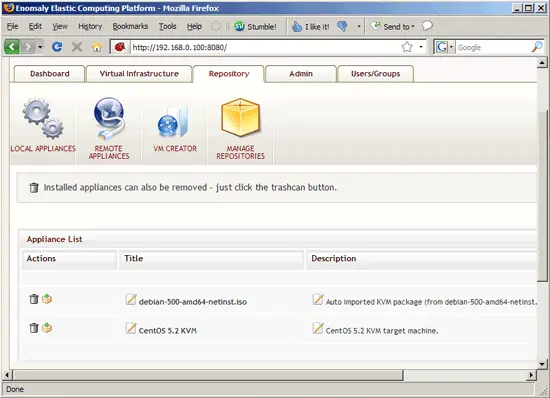The image size is (550, 398).
Task: Edit the debian-500-amd64-netinst.iso title pencil icon
Action: (x=131, y=299)
